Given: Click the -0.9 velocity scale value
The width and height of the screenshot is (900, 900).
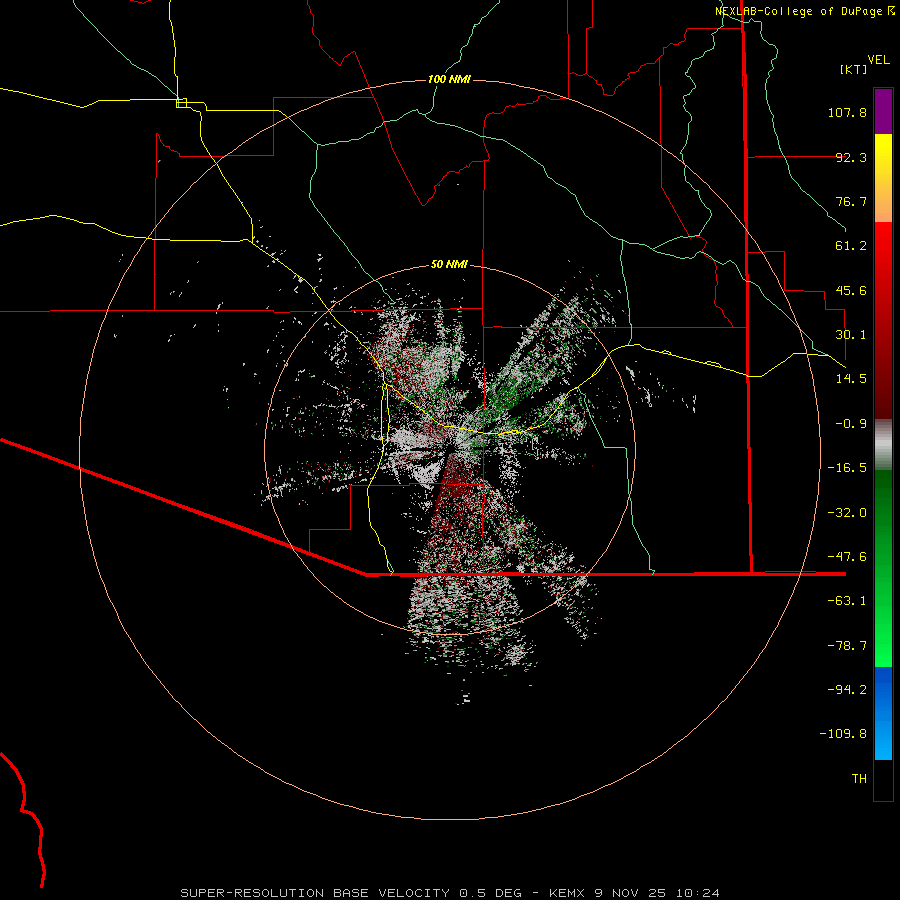Looking at the screenshot, I should point(851,424).
